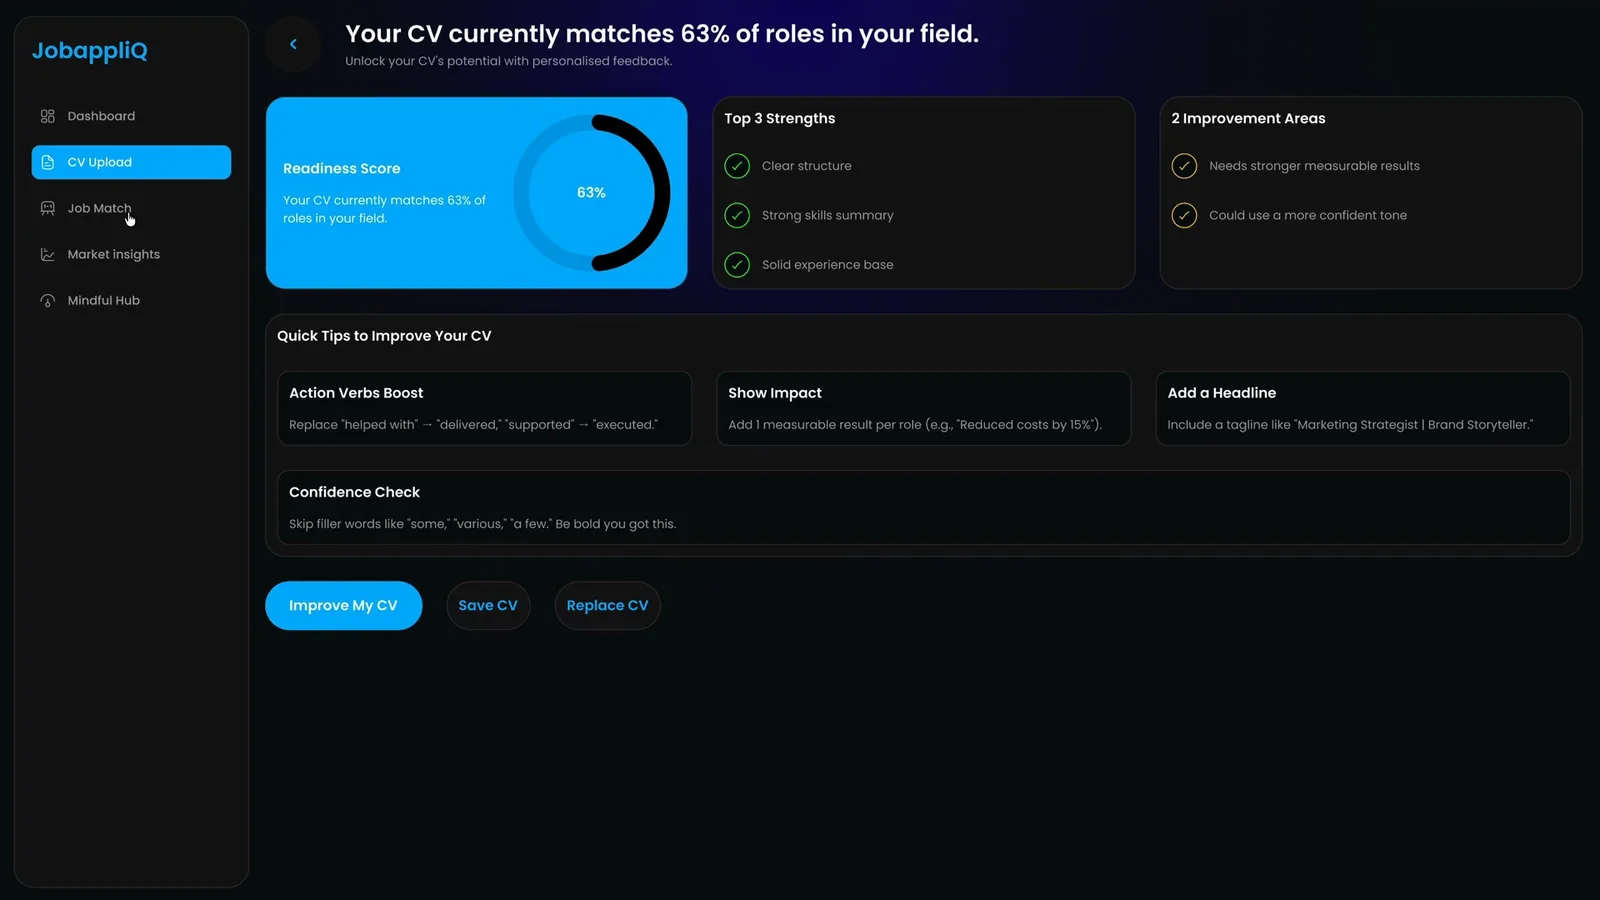Click the JobappliQ logo
This screenshot has width=1600, height=900.
tap(90, 51)
